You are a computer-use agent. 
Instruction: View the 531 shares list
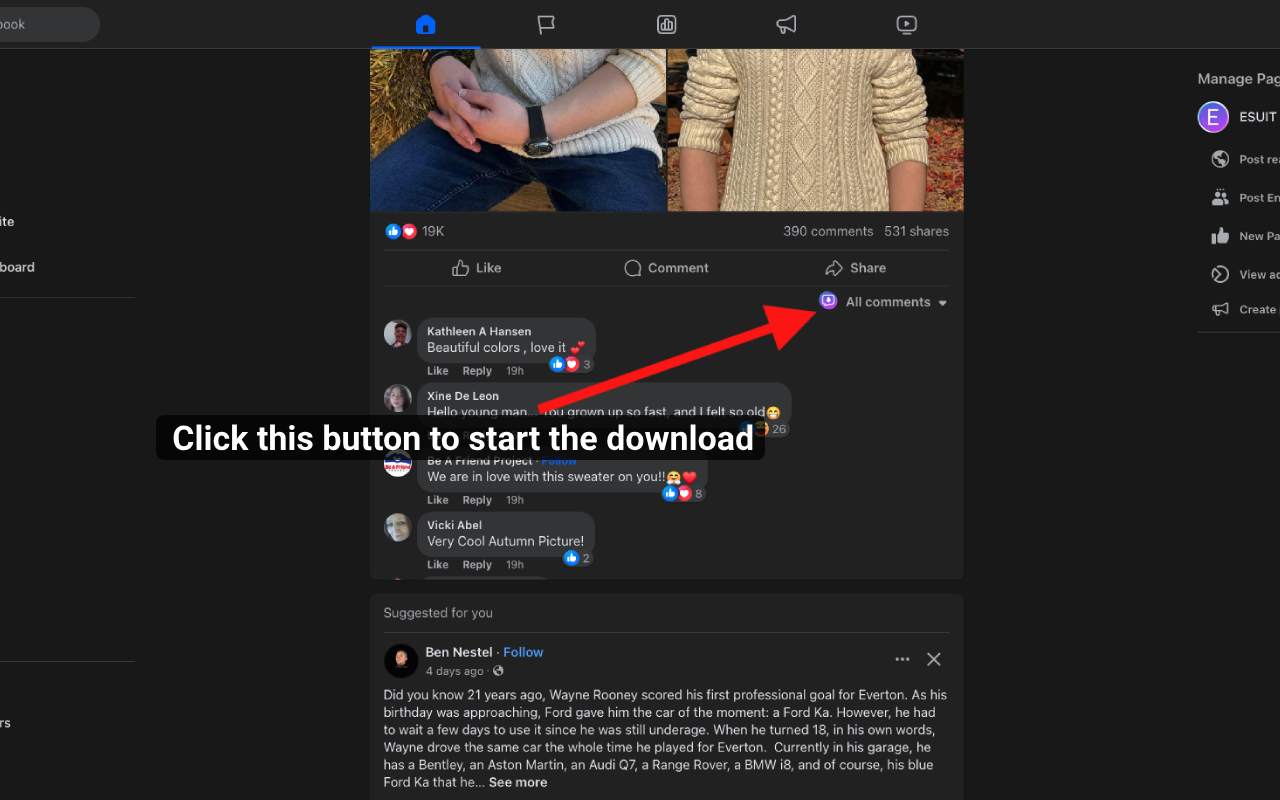click(916, 231)
